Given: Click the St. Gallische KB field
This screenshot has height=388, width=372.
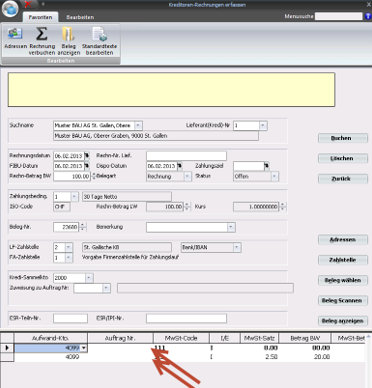Looking at the screenshot, I should click(x=127, y=247).
